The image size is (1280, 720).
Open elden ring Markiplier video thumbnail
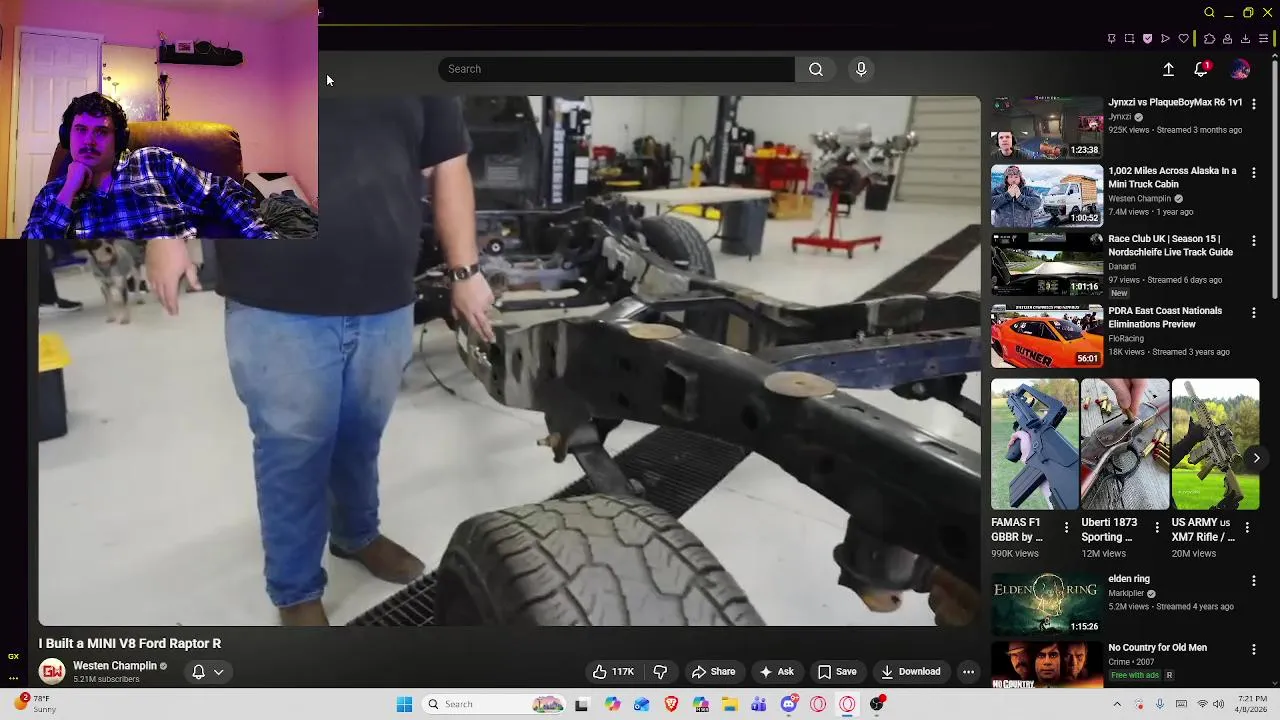coord(1047,603)
